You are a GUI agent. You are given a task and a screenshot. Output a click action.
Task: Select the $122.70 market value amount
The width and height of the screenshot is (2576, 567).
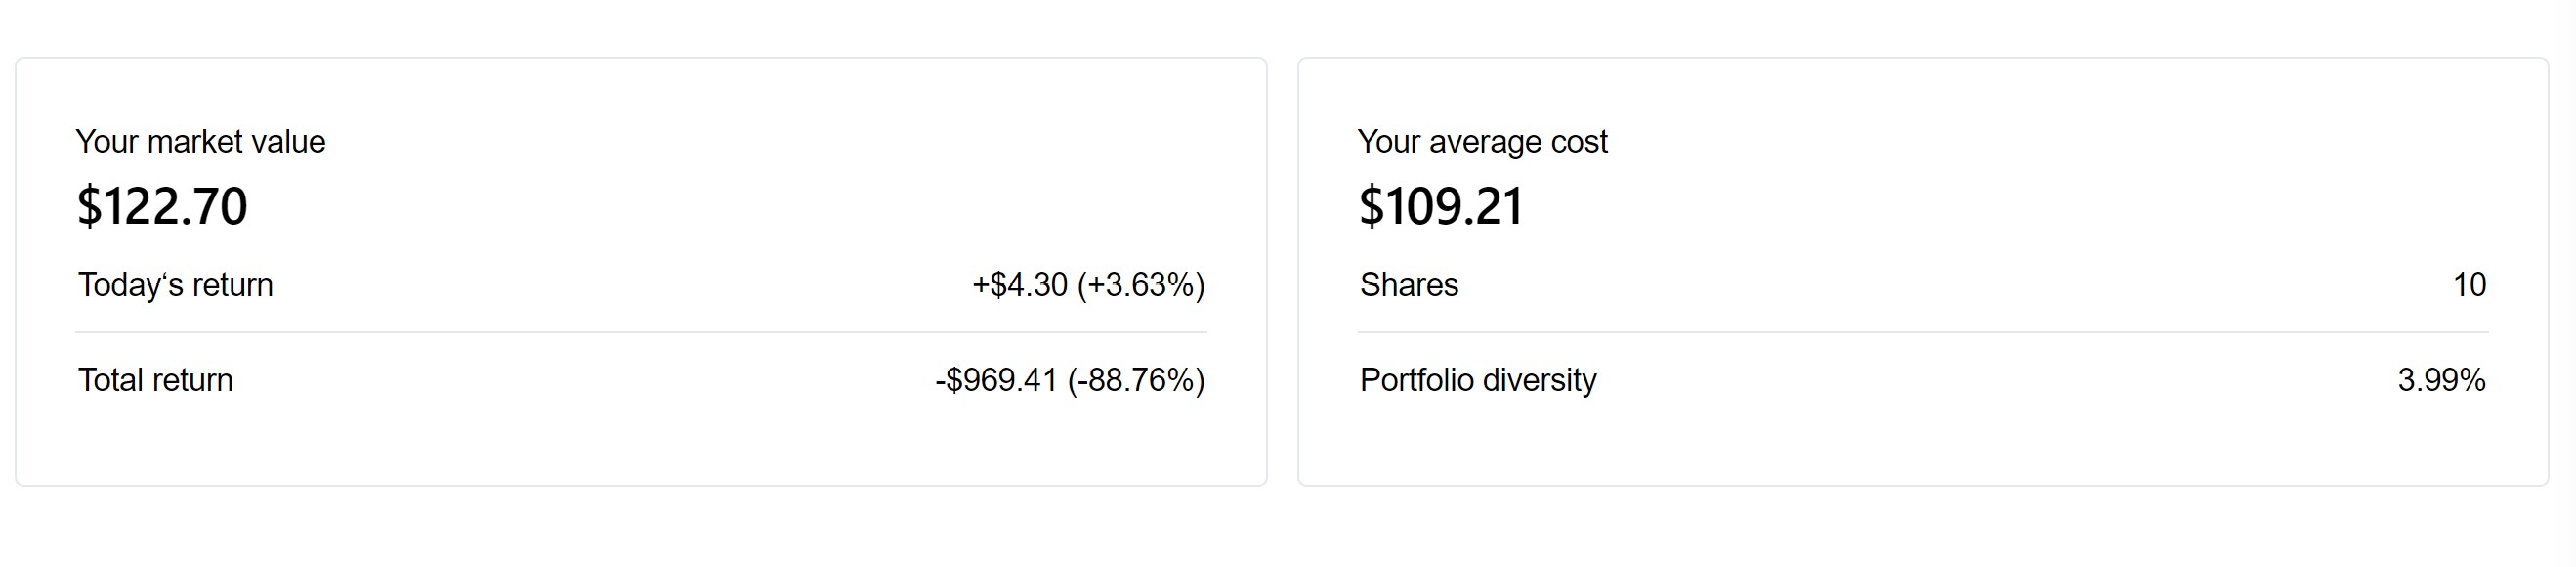(162, 206)
